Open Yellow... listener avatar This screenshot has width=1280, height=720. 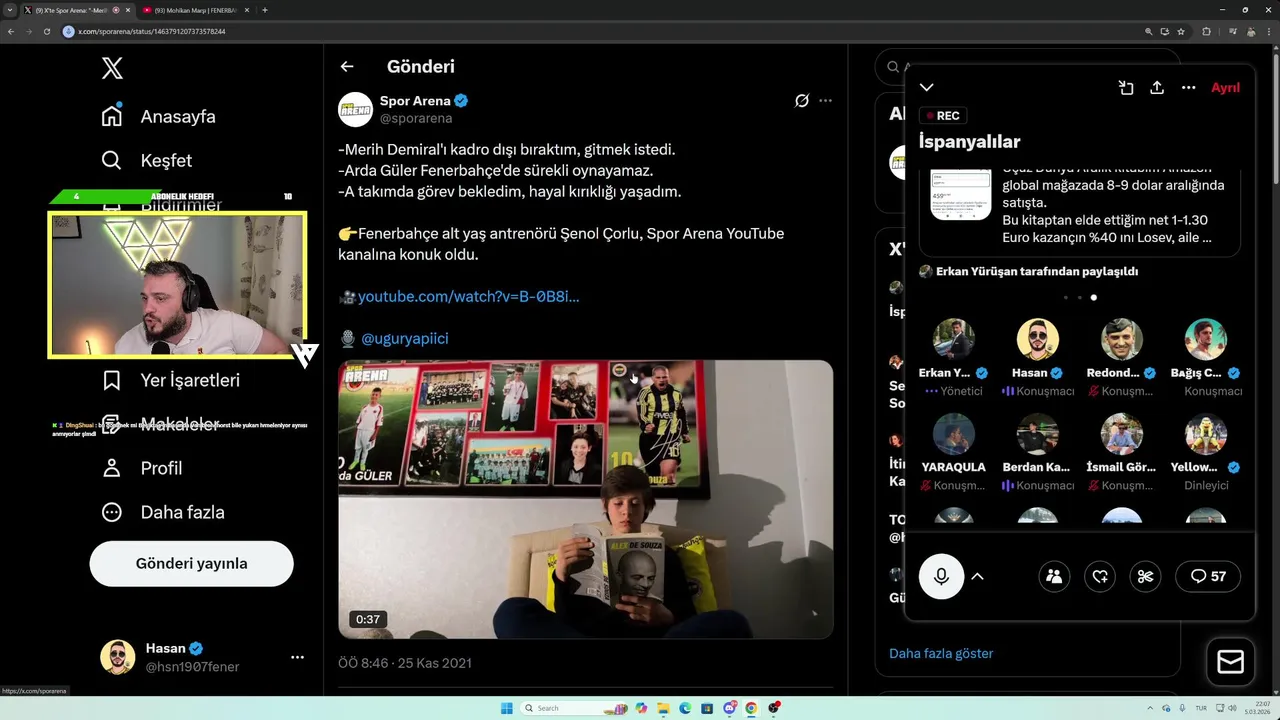[1205, 433]
